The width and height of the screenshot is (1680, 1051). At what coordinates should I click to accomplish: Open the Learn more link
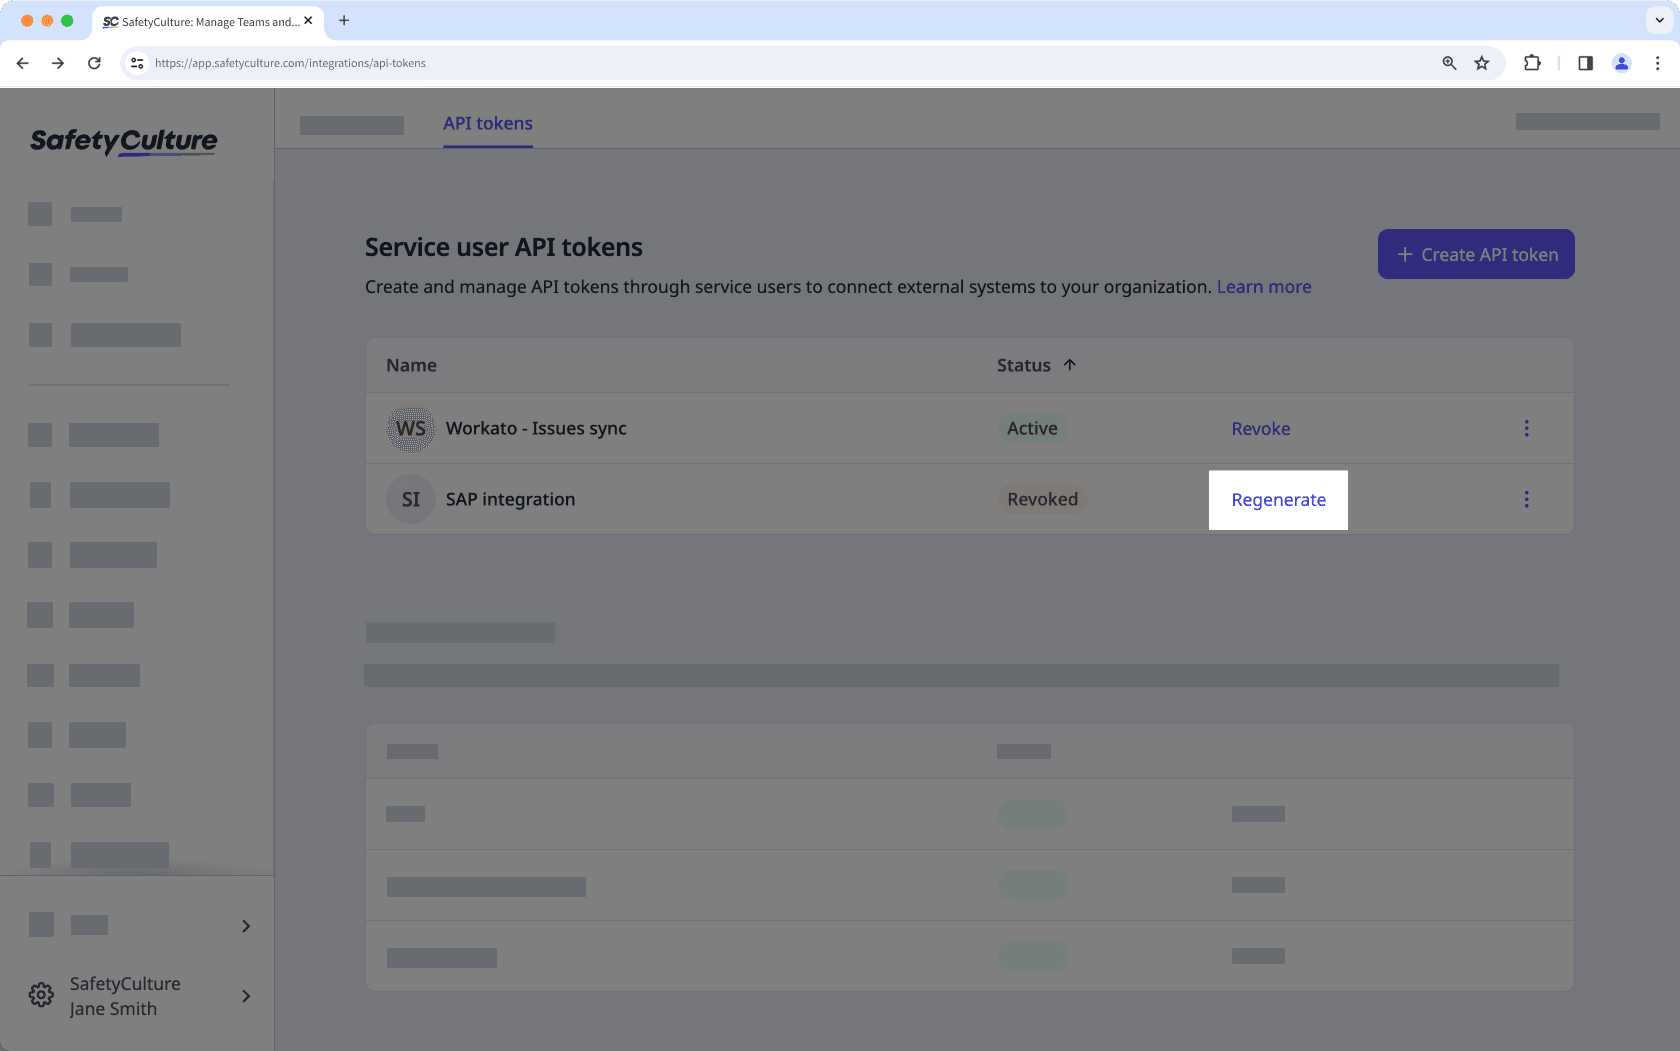(1263, 287)
